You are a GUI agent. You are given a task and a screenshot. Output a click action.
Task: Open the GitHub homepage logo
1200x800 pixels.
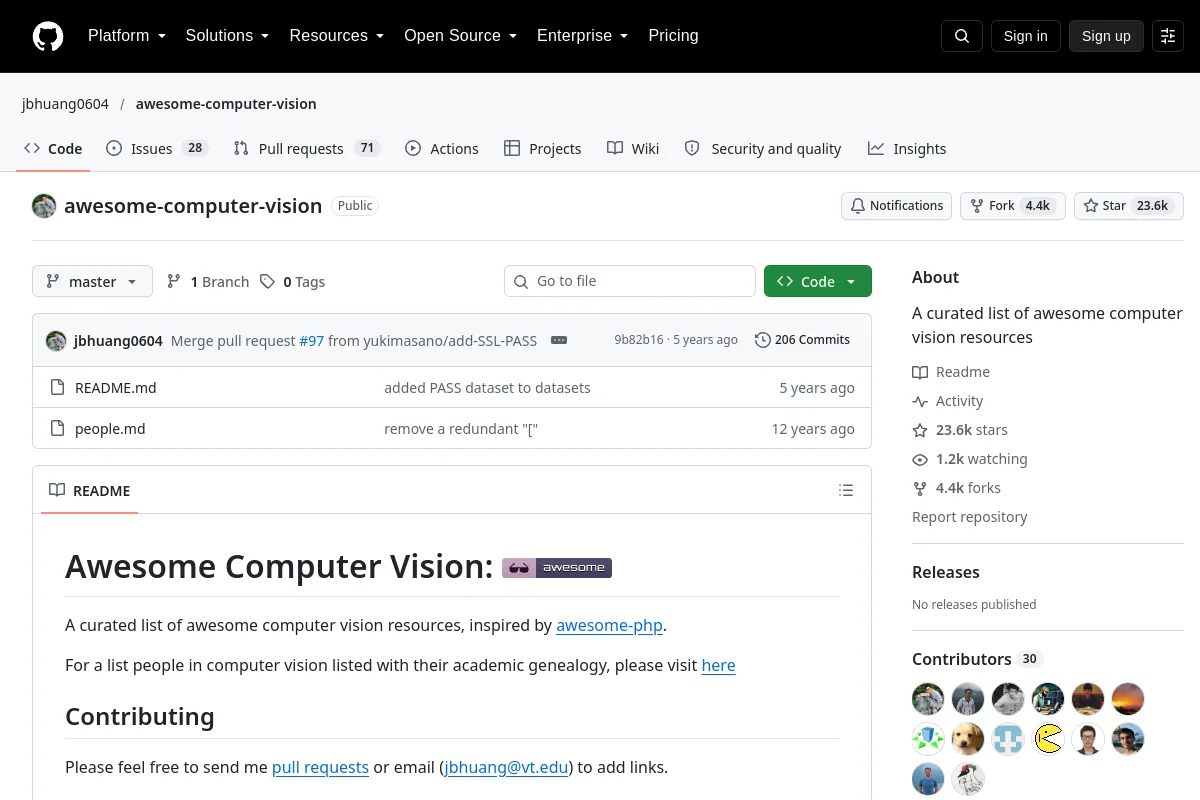tap(48, 36)
